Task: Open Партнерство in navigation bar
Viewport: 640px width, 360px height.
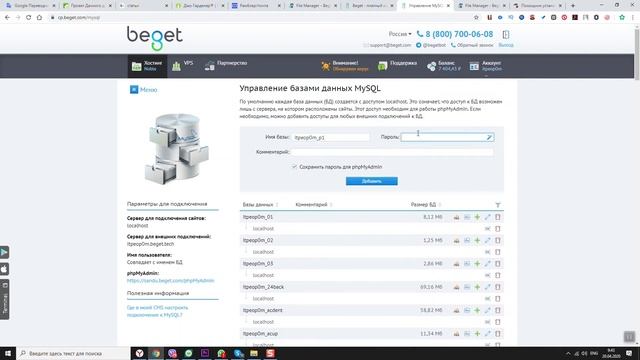Action: 226,66
